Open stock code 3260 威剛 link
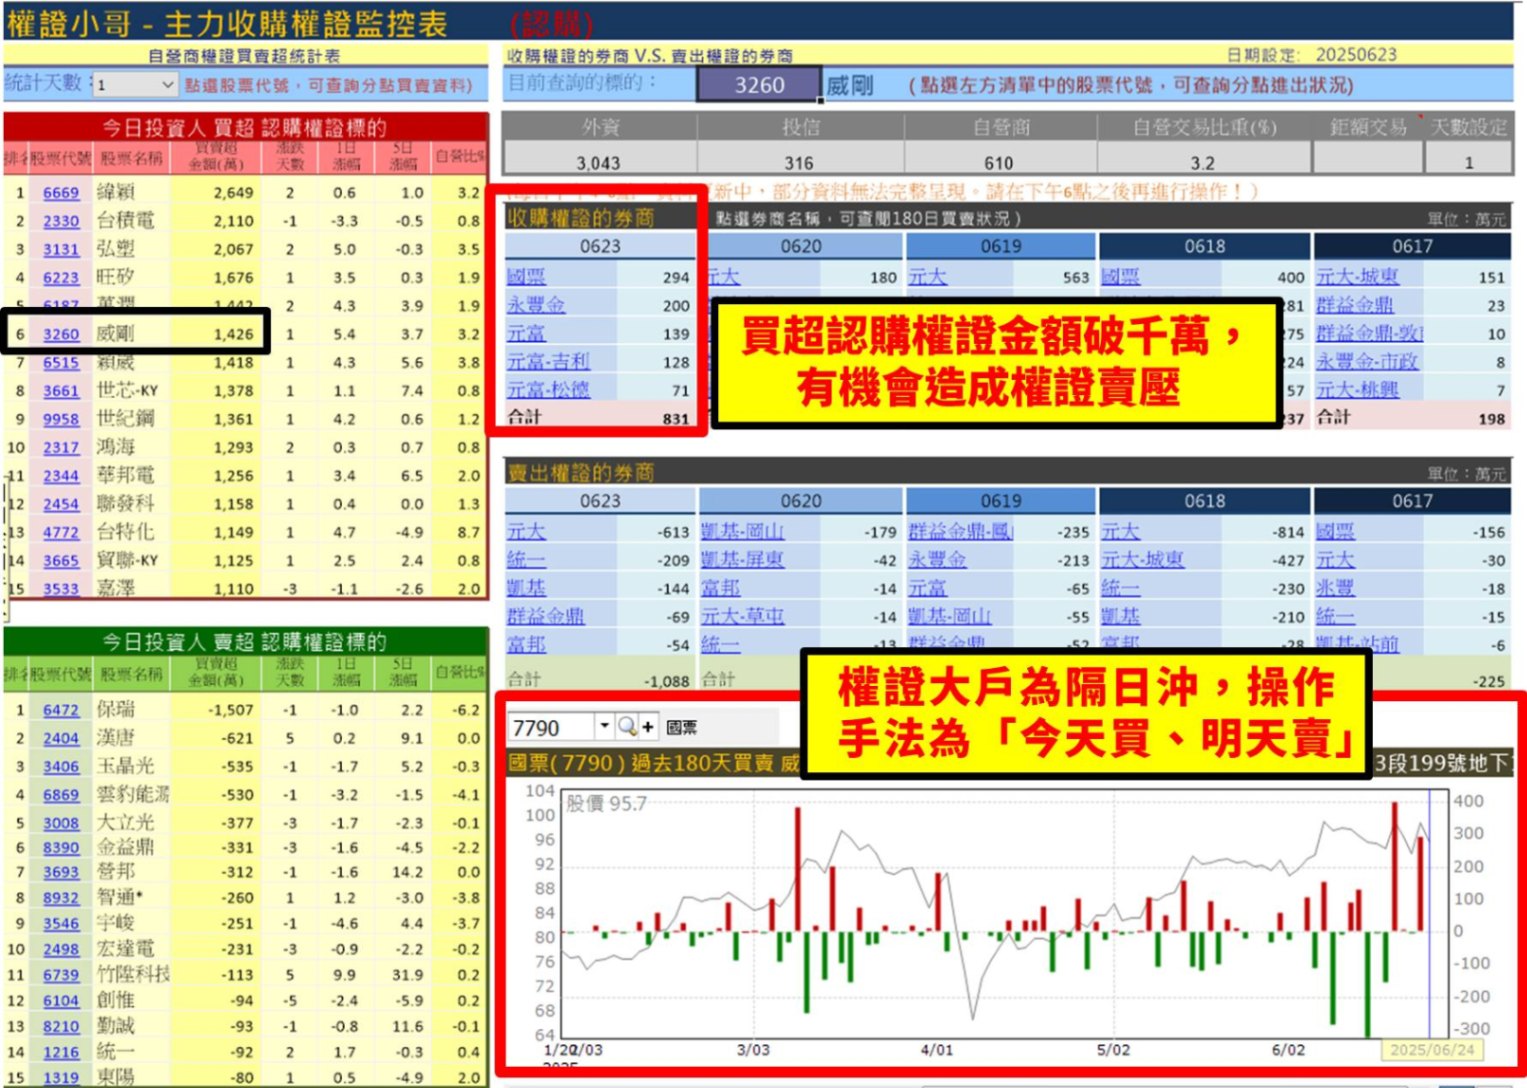The width and height of the screenshot is (1527, 1088). [x=61, y=334]
